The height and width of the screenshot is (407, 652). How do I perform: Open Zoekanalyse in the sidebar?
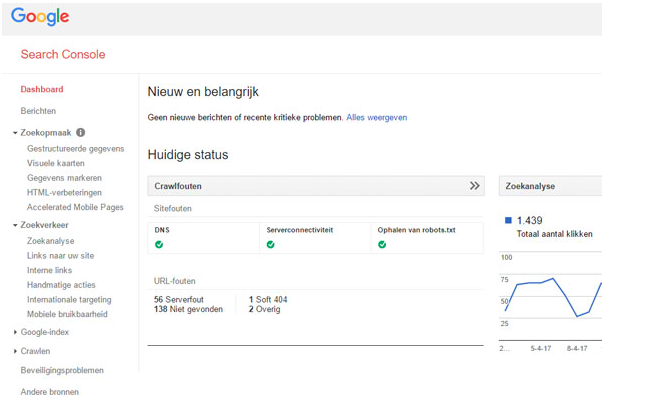pos(51,241)
